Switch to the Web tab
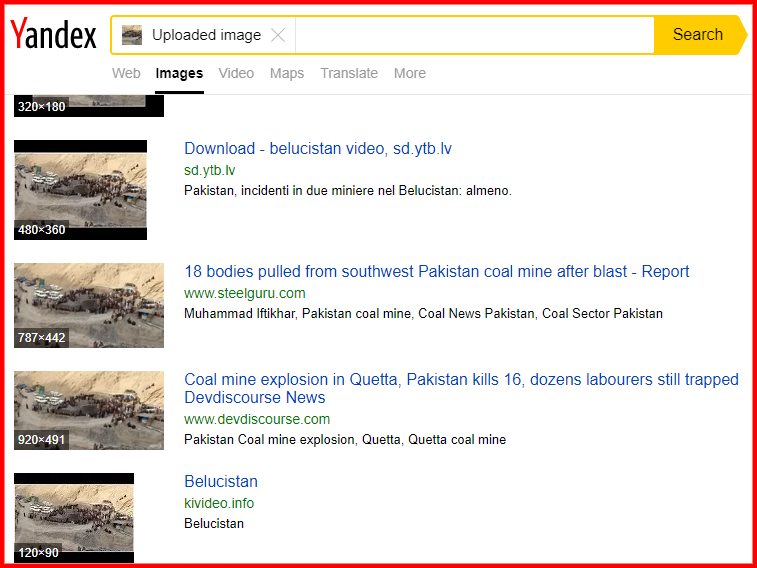757x568 pixels. point(126,73)
